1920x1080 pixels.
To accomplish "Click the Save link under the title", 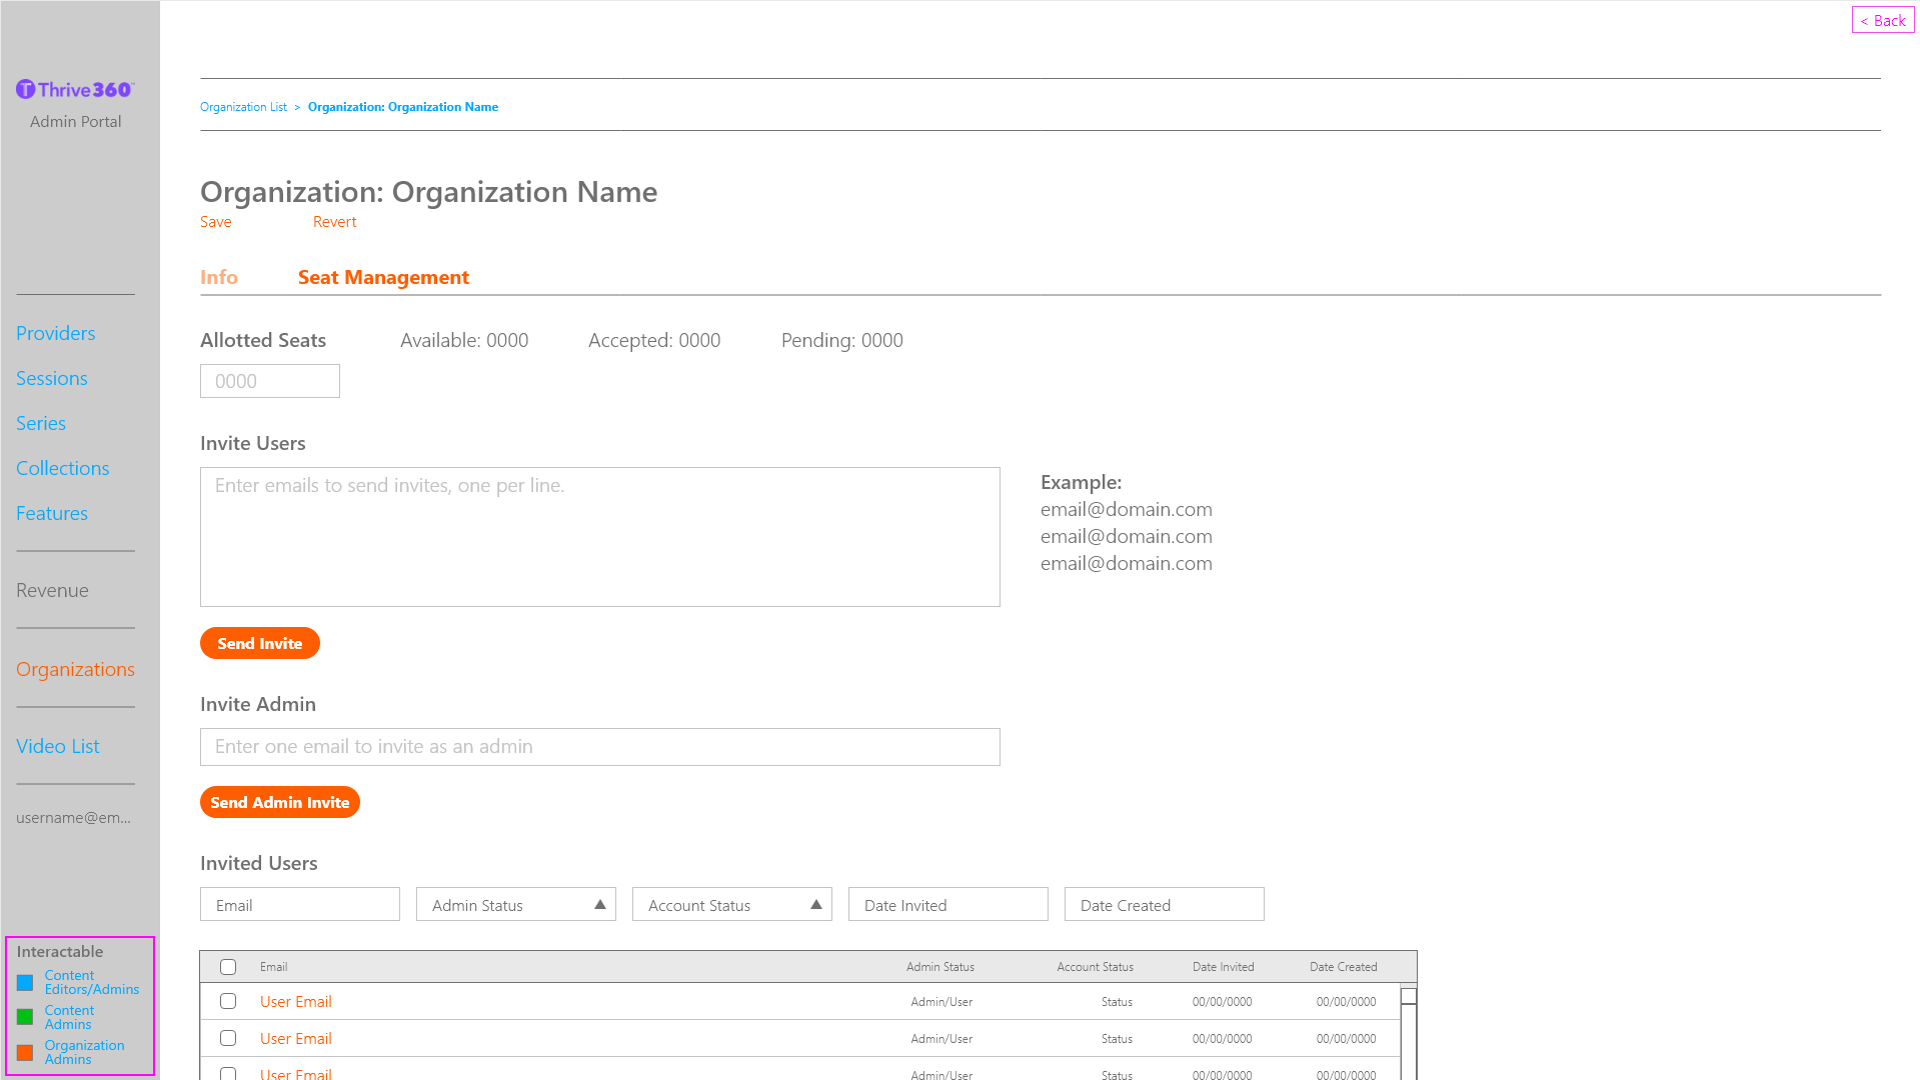I will point(215,222).
